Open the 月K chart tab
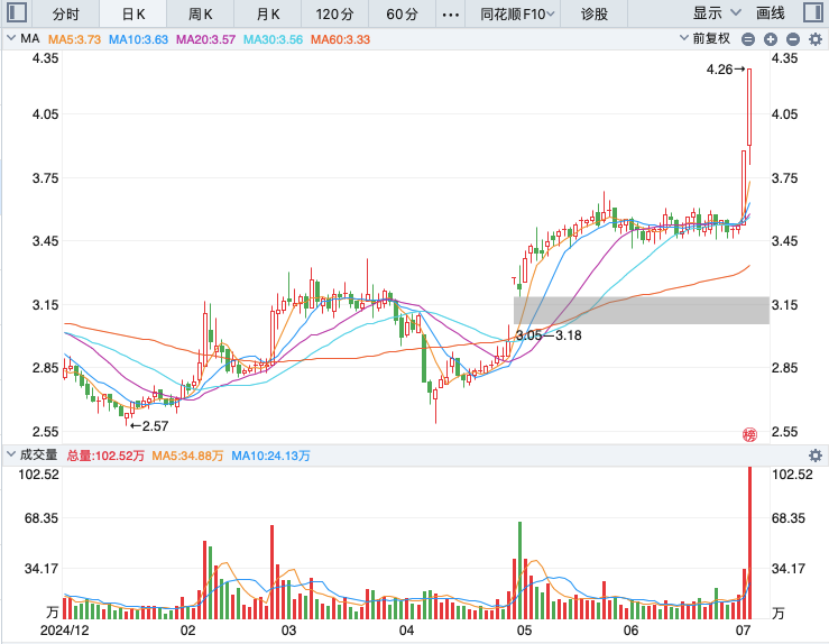Viewport: 830px width, 644px height. click(268, 14)
